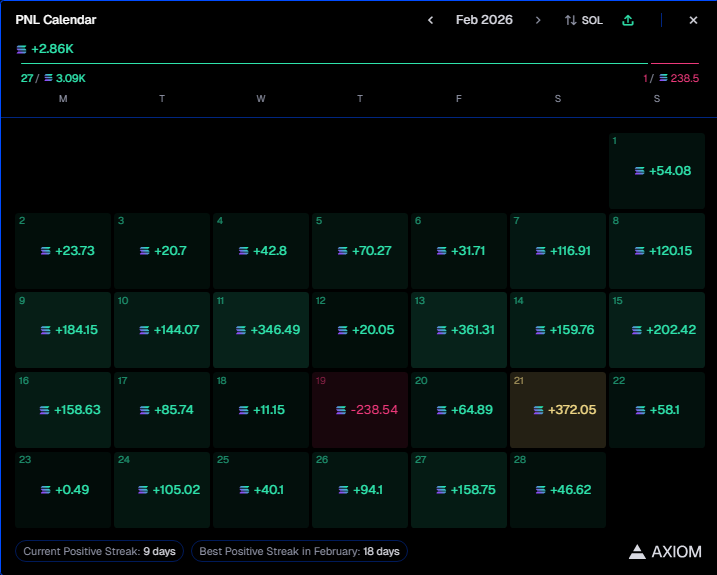
Task: Open the day 26 cell showing +94.1
Action: [x=360, y=490]
